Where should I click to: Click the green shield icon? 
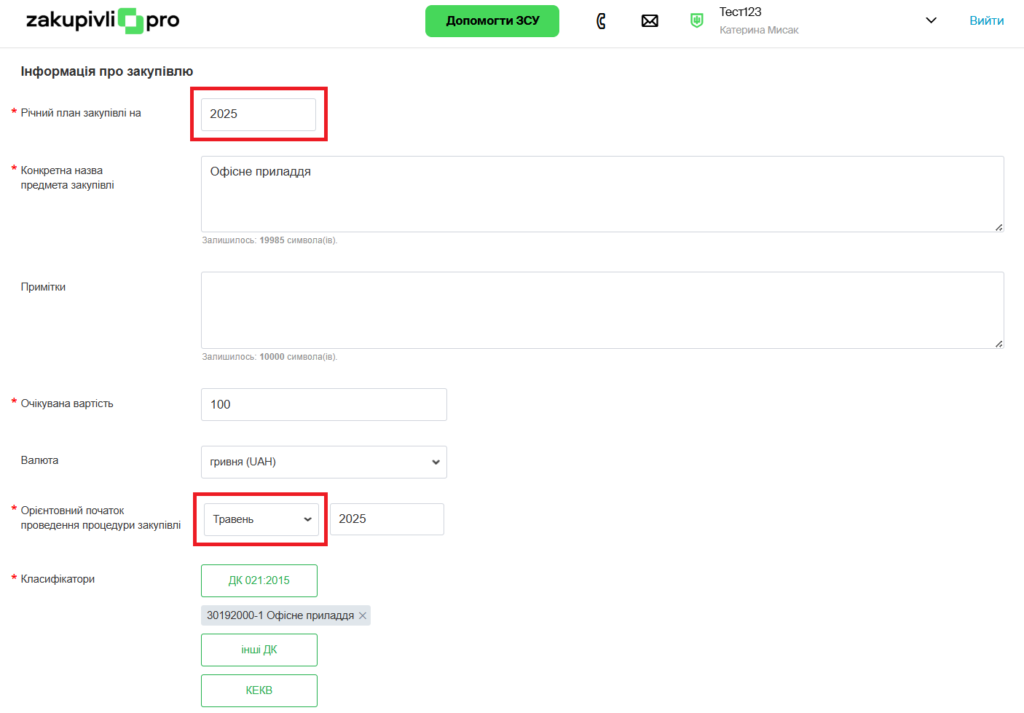[697, 21]
